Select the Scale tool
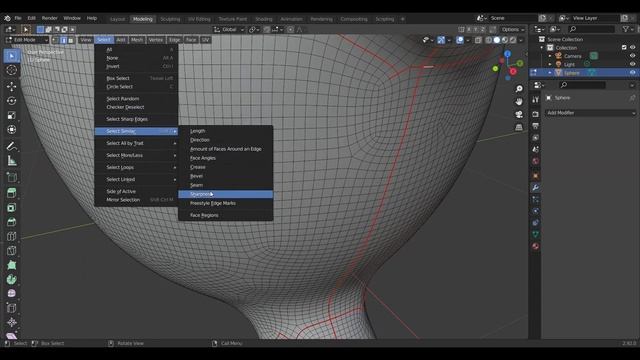Viewport: 640px width, 360px height. tap(11, 116)
